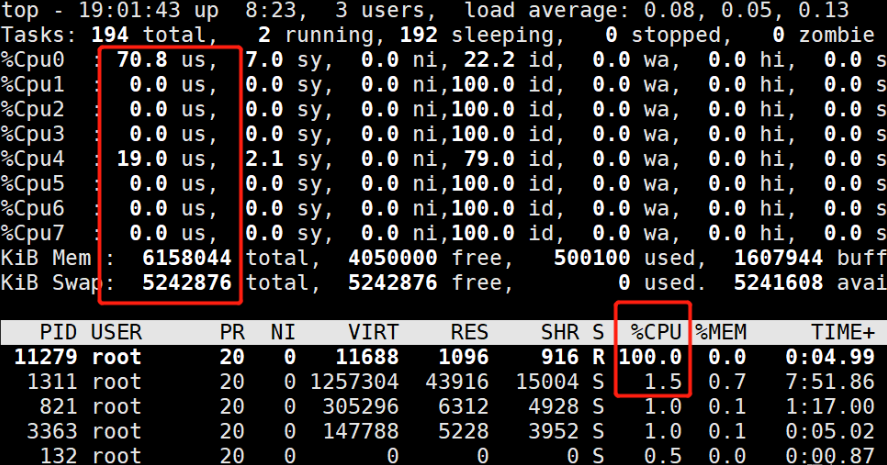The height and width of the screenshot is (465, 887).
Task: Select the RES value 6312
Action: (x=463, y=407)
